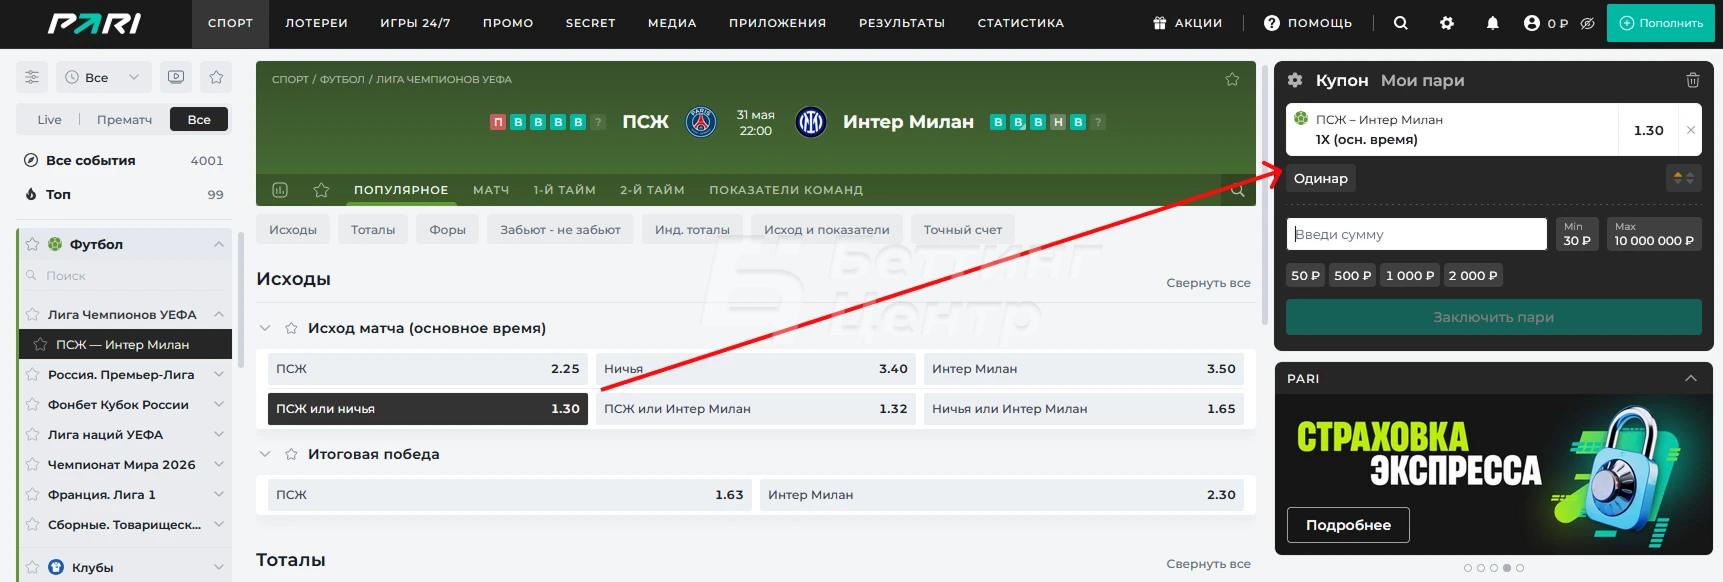The image size is (1723, 582).
Task: Open Лотереи menu
Action: pos(316,23)
